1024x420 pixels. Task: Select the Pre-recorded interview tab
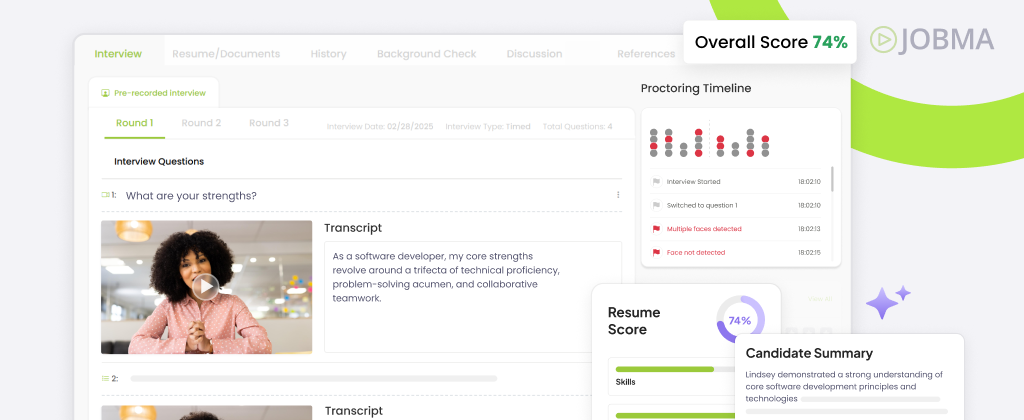[153, 93]
